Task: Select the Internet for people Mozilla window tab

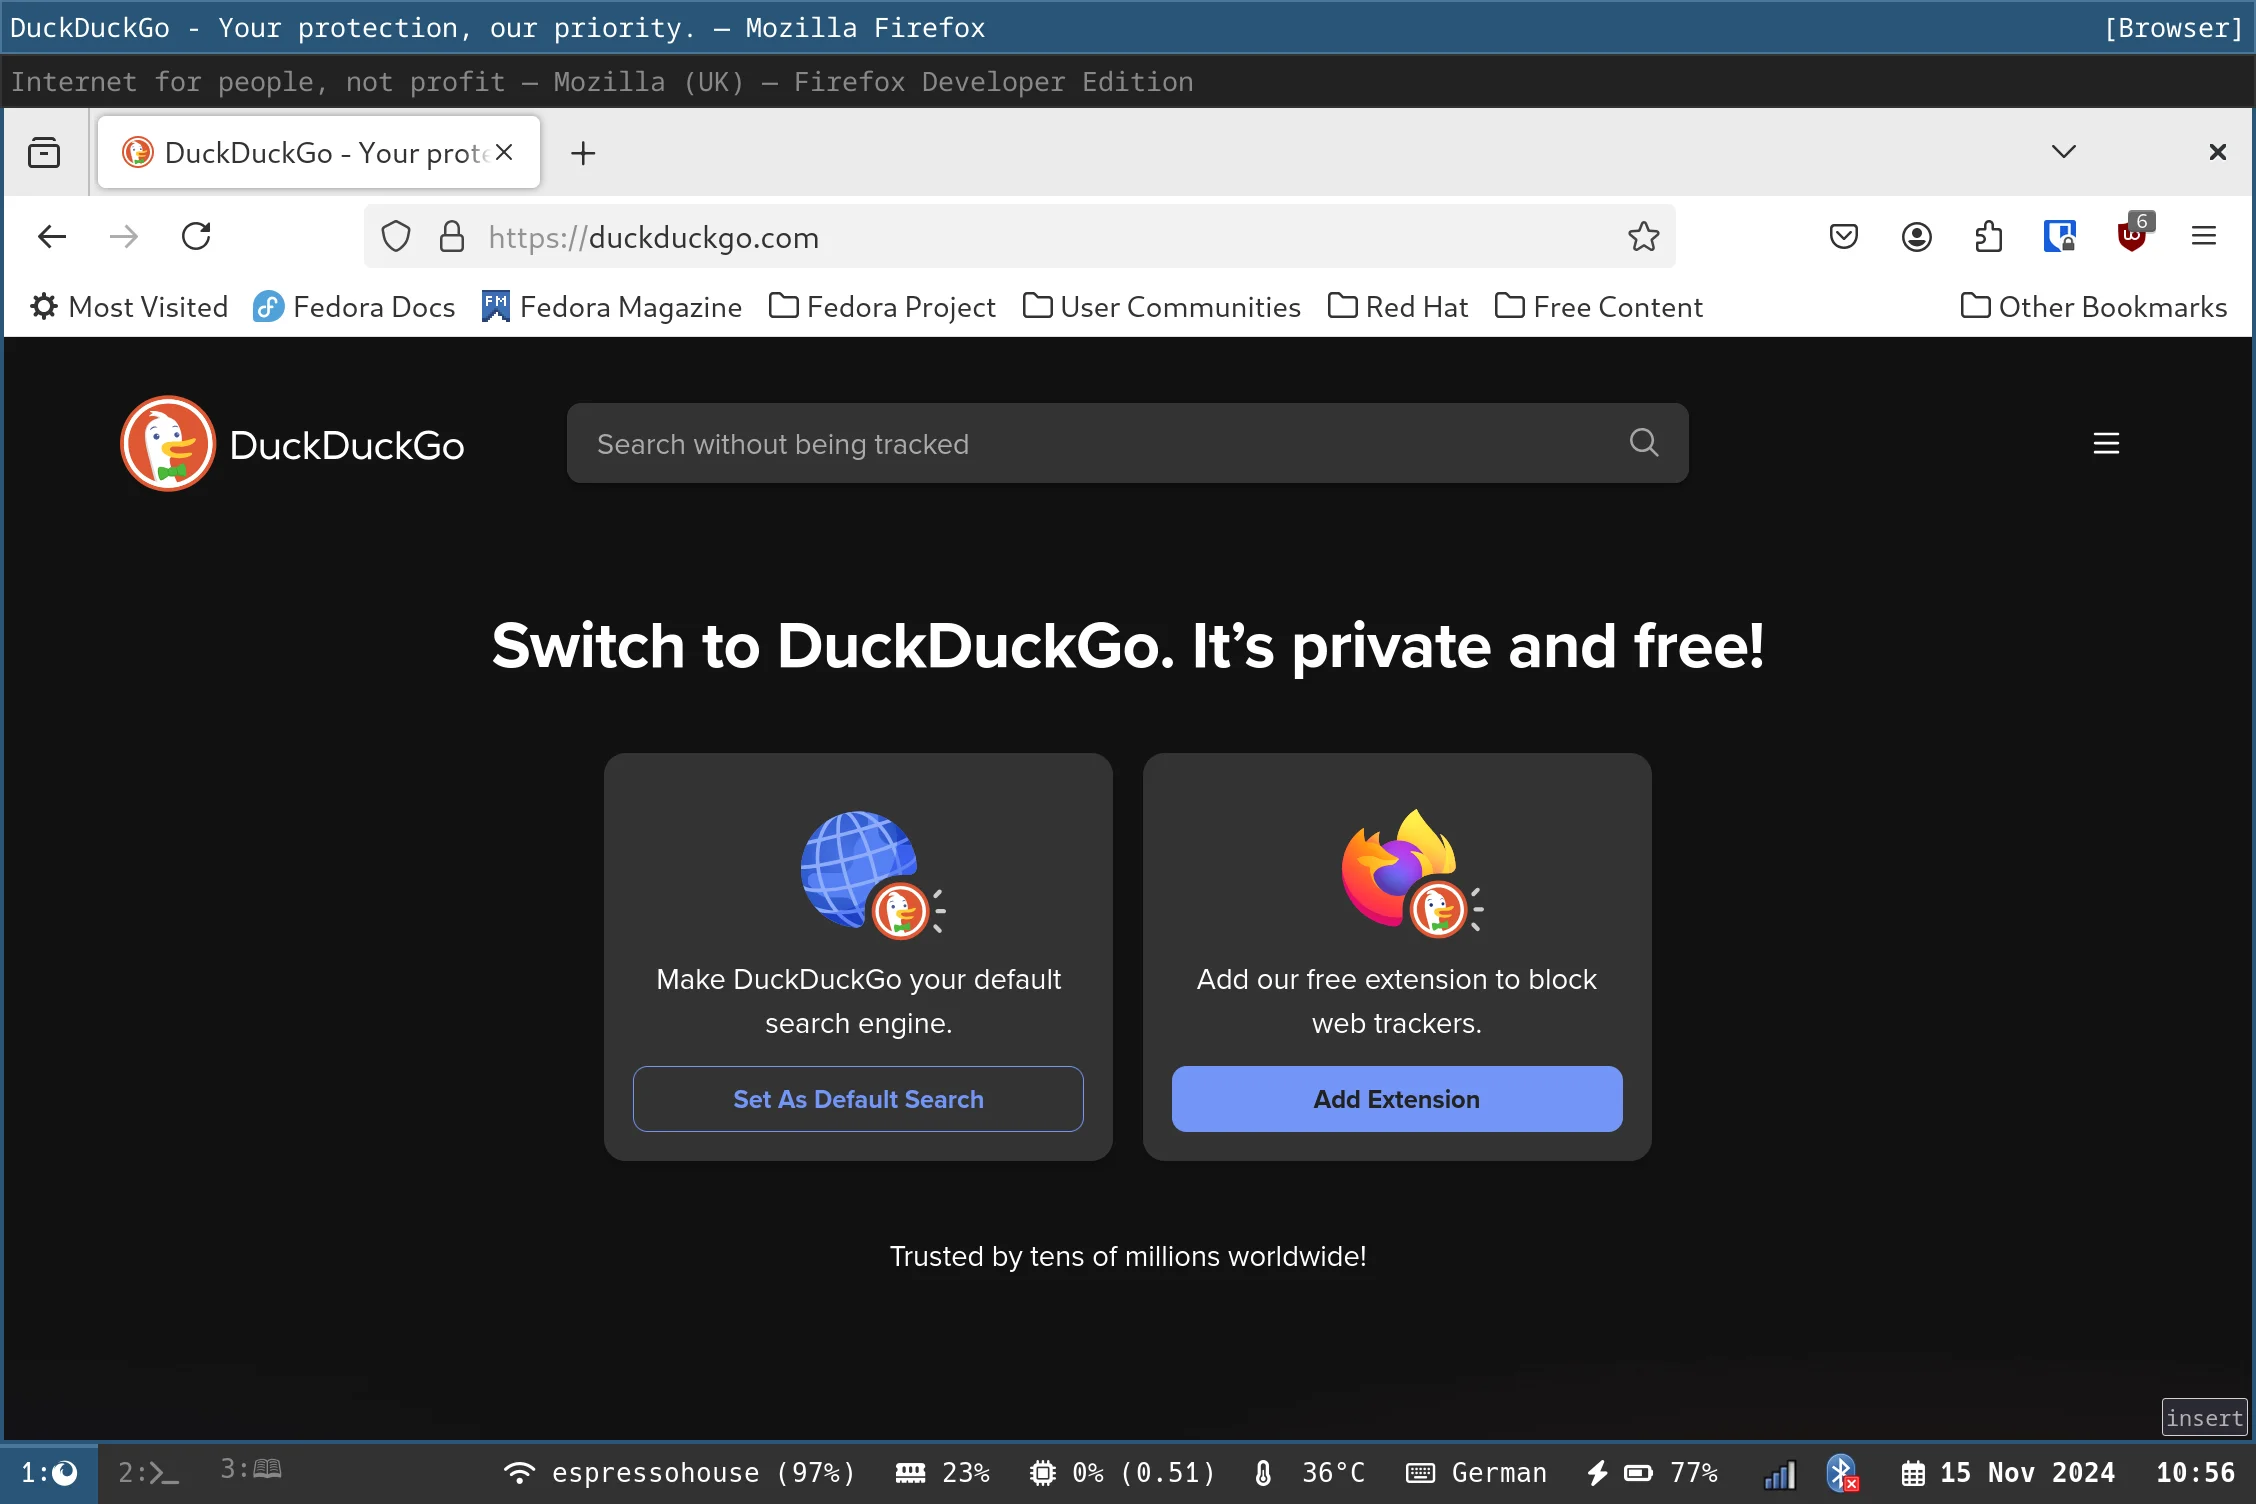Action: (1128, 82)
